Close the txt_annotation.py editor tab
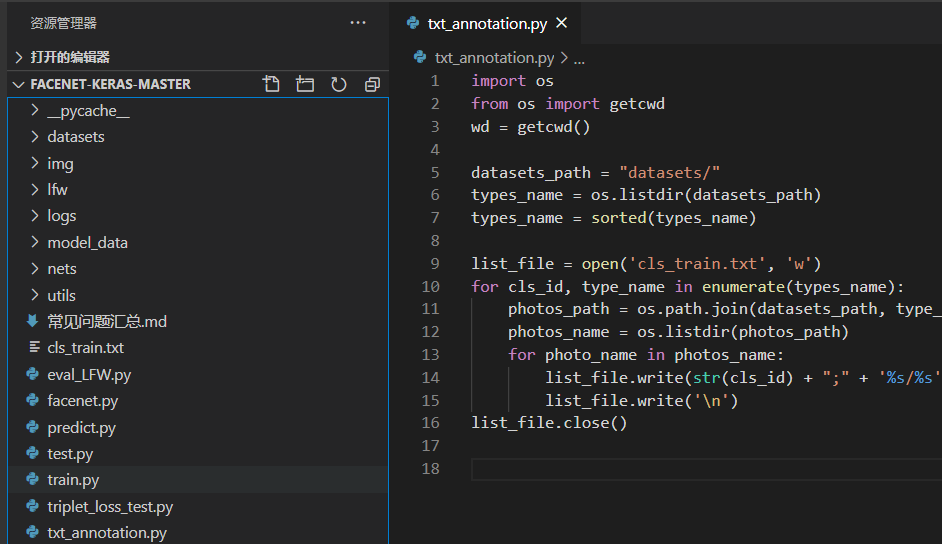942x544 pixels. point(562,23)
